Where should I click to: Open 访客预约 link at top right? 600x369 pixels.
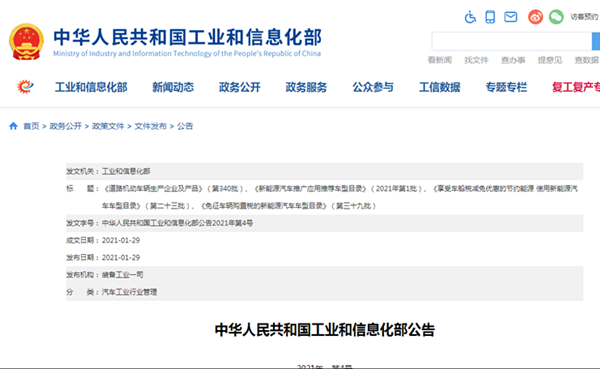coord(584,17)
